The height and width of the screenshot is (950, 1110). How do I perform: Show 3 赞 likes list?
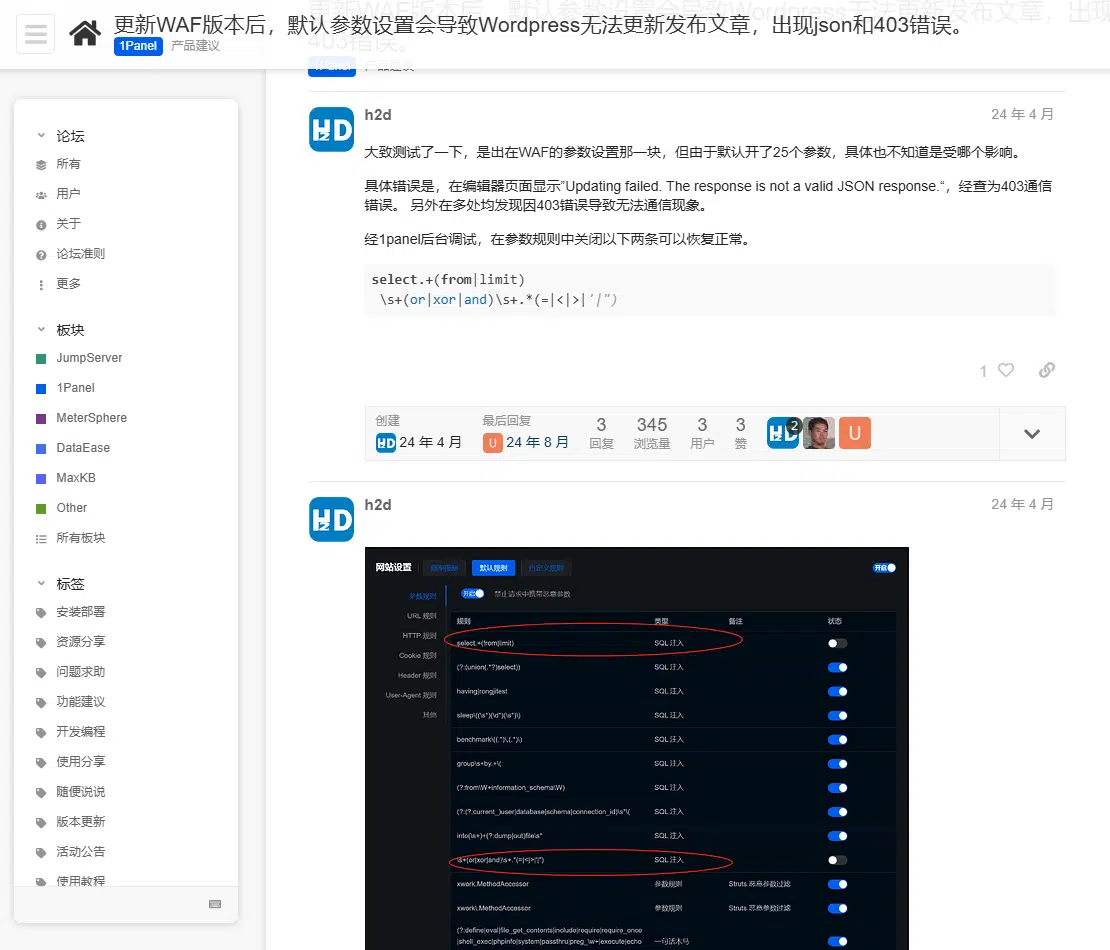click(x=740, y=433)
